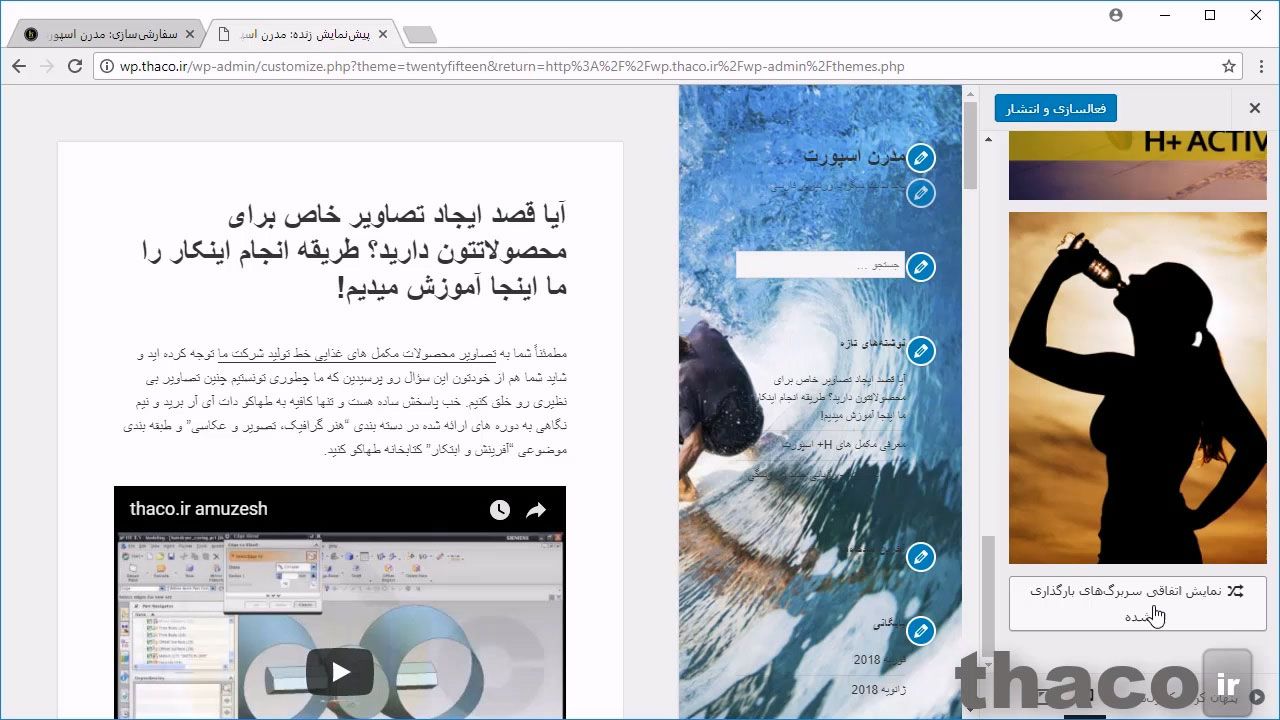The image size is (1280, 720).
Task: Click the post title آیا قصد ایجاد تصاویر خاص
Action: coord(354,251)
